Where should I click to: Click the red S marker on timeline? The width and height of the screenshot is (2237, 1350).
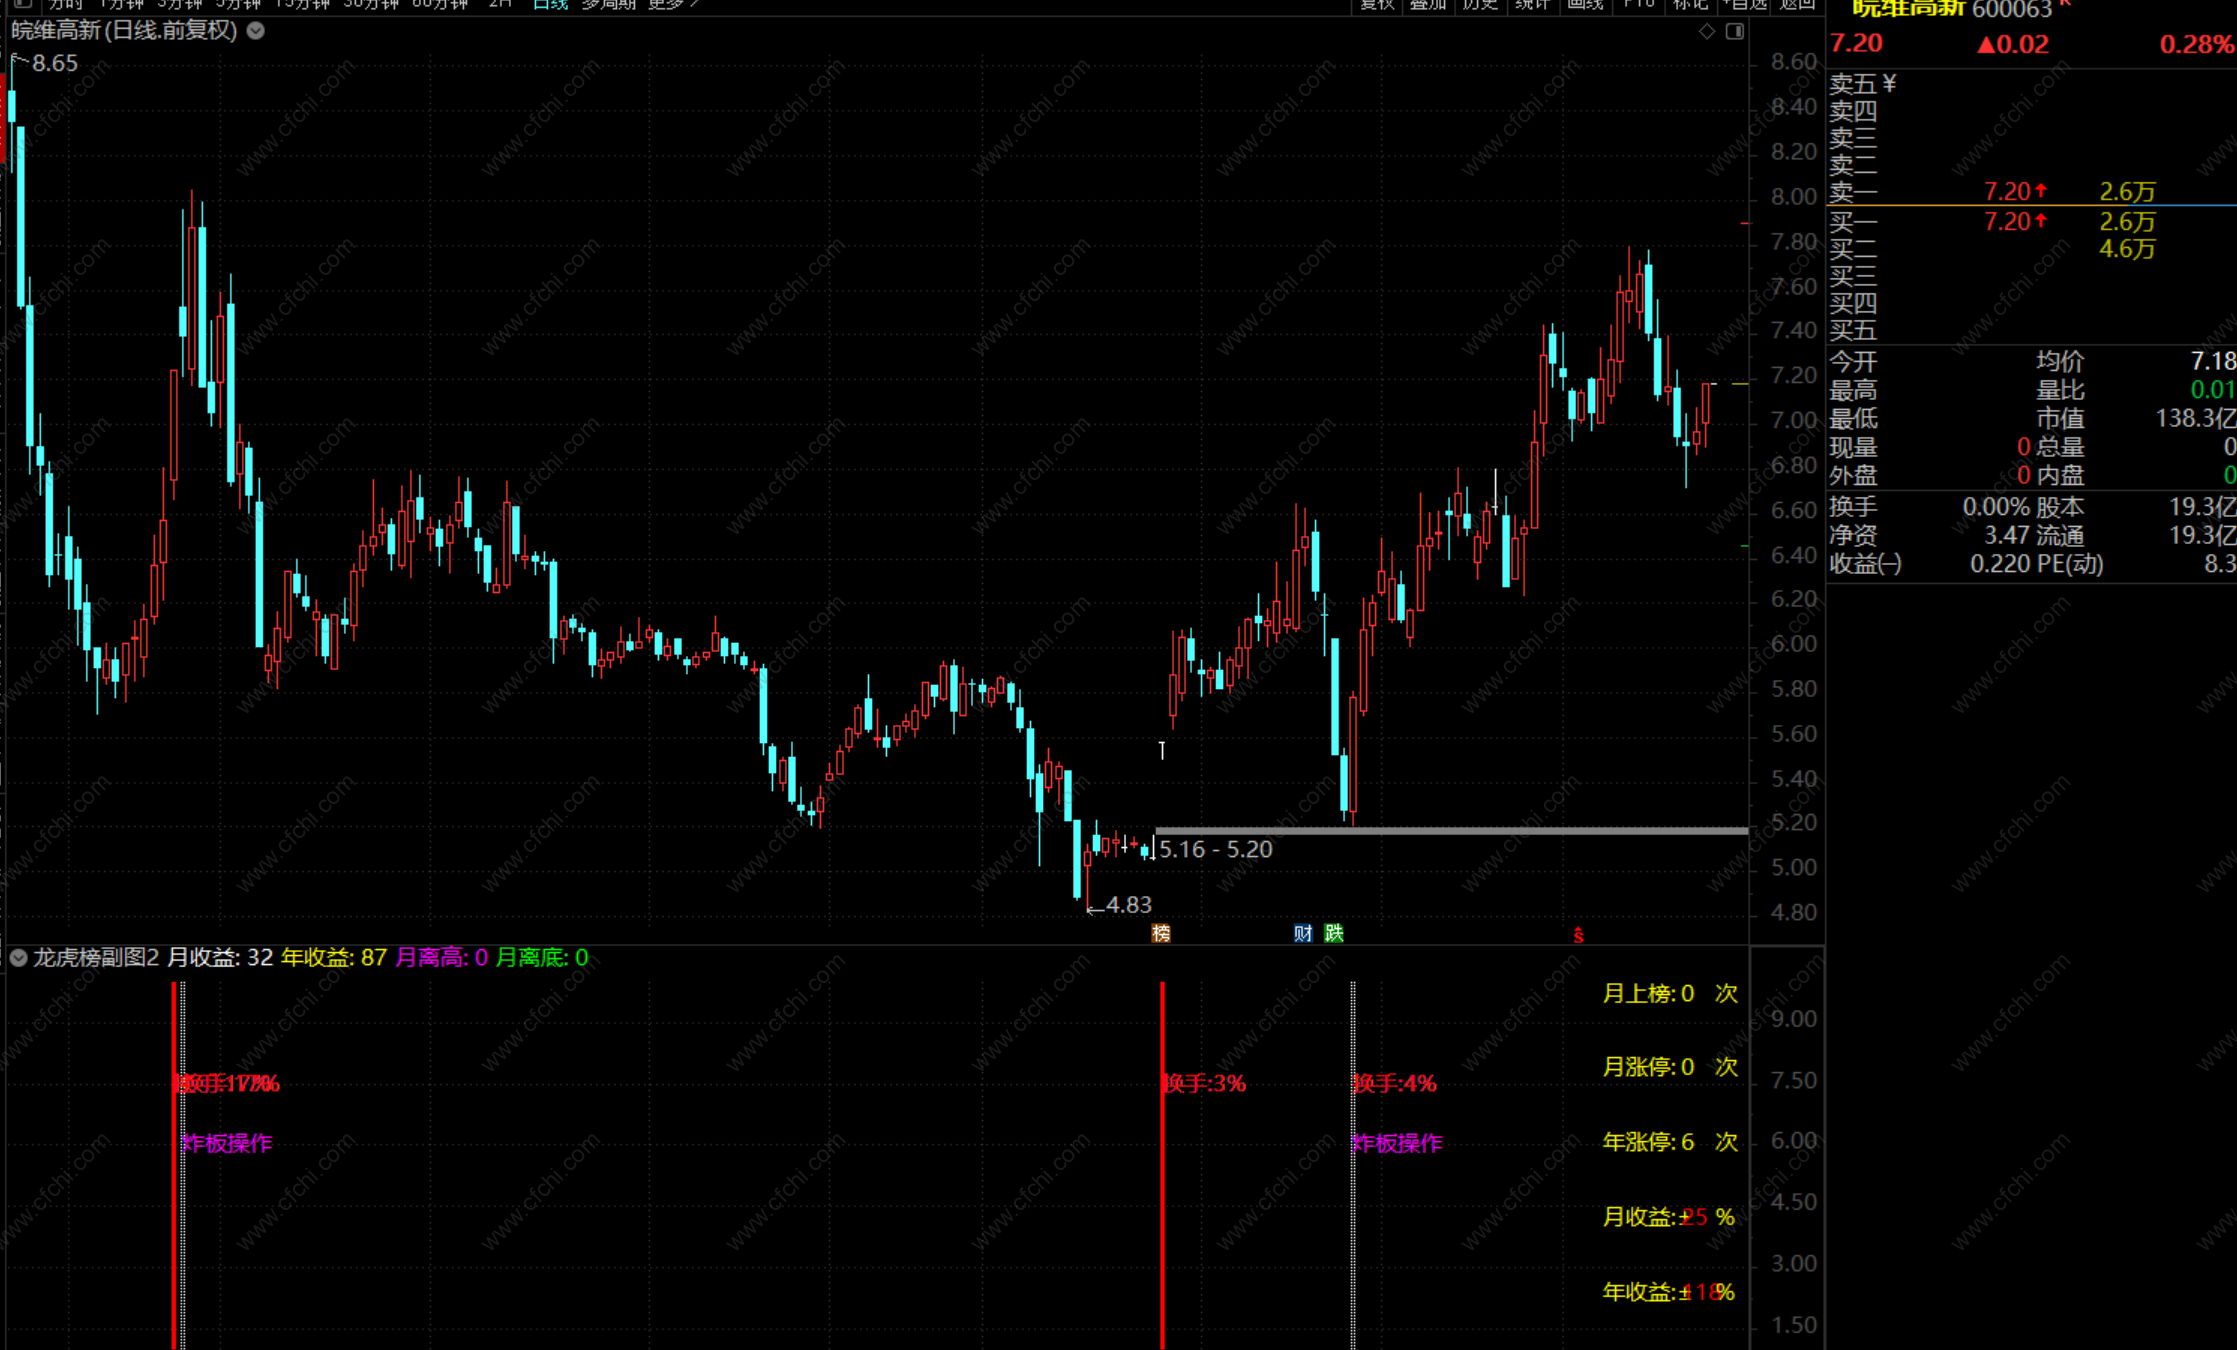1578,936
